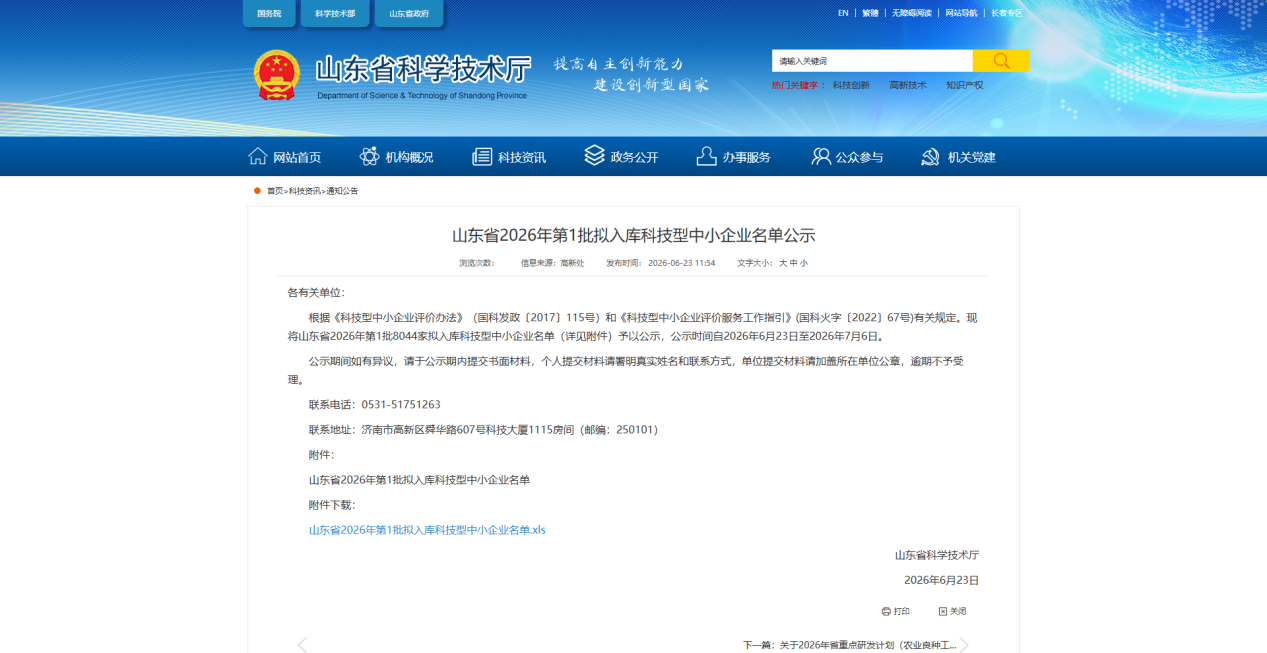1267x653 pixels.
Task: Download the 科技型中小企业名单.xls attachment
Action: tap(427, 530)
